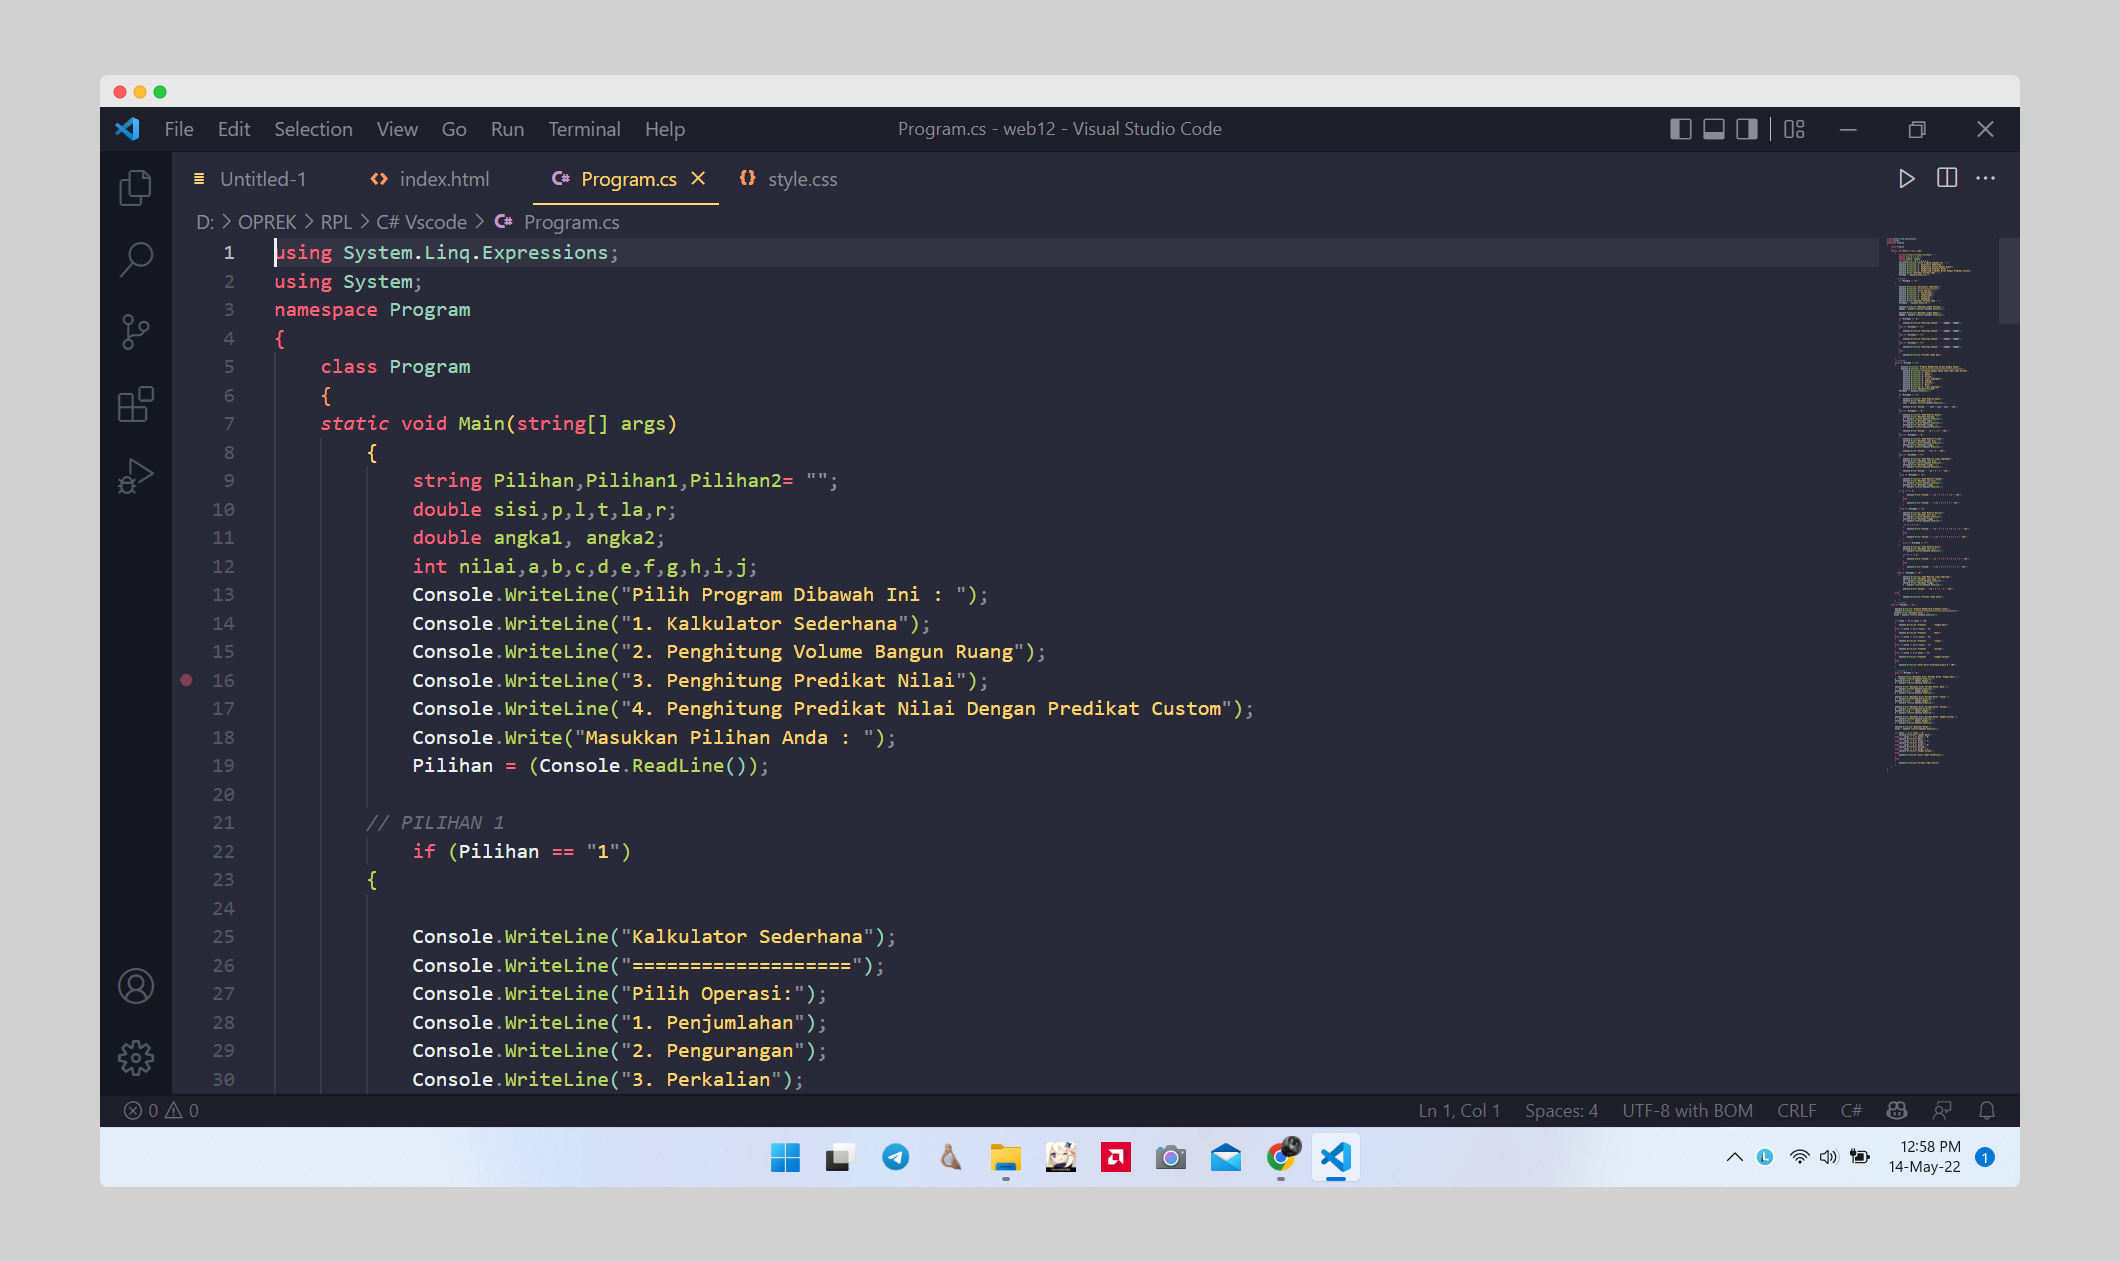Click the volume icon in system tray
Screen dimensions: 2120x1262
(1829, 1157)
